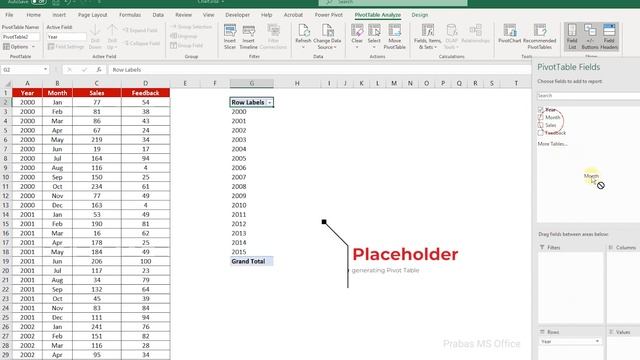Click the More Tables link
This screenshot has width=640, height=360.
coord(552,144)
